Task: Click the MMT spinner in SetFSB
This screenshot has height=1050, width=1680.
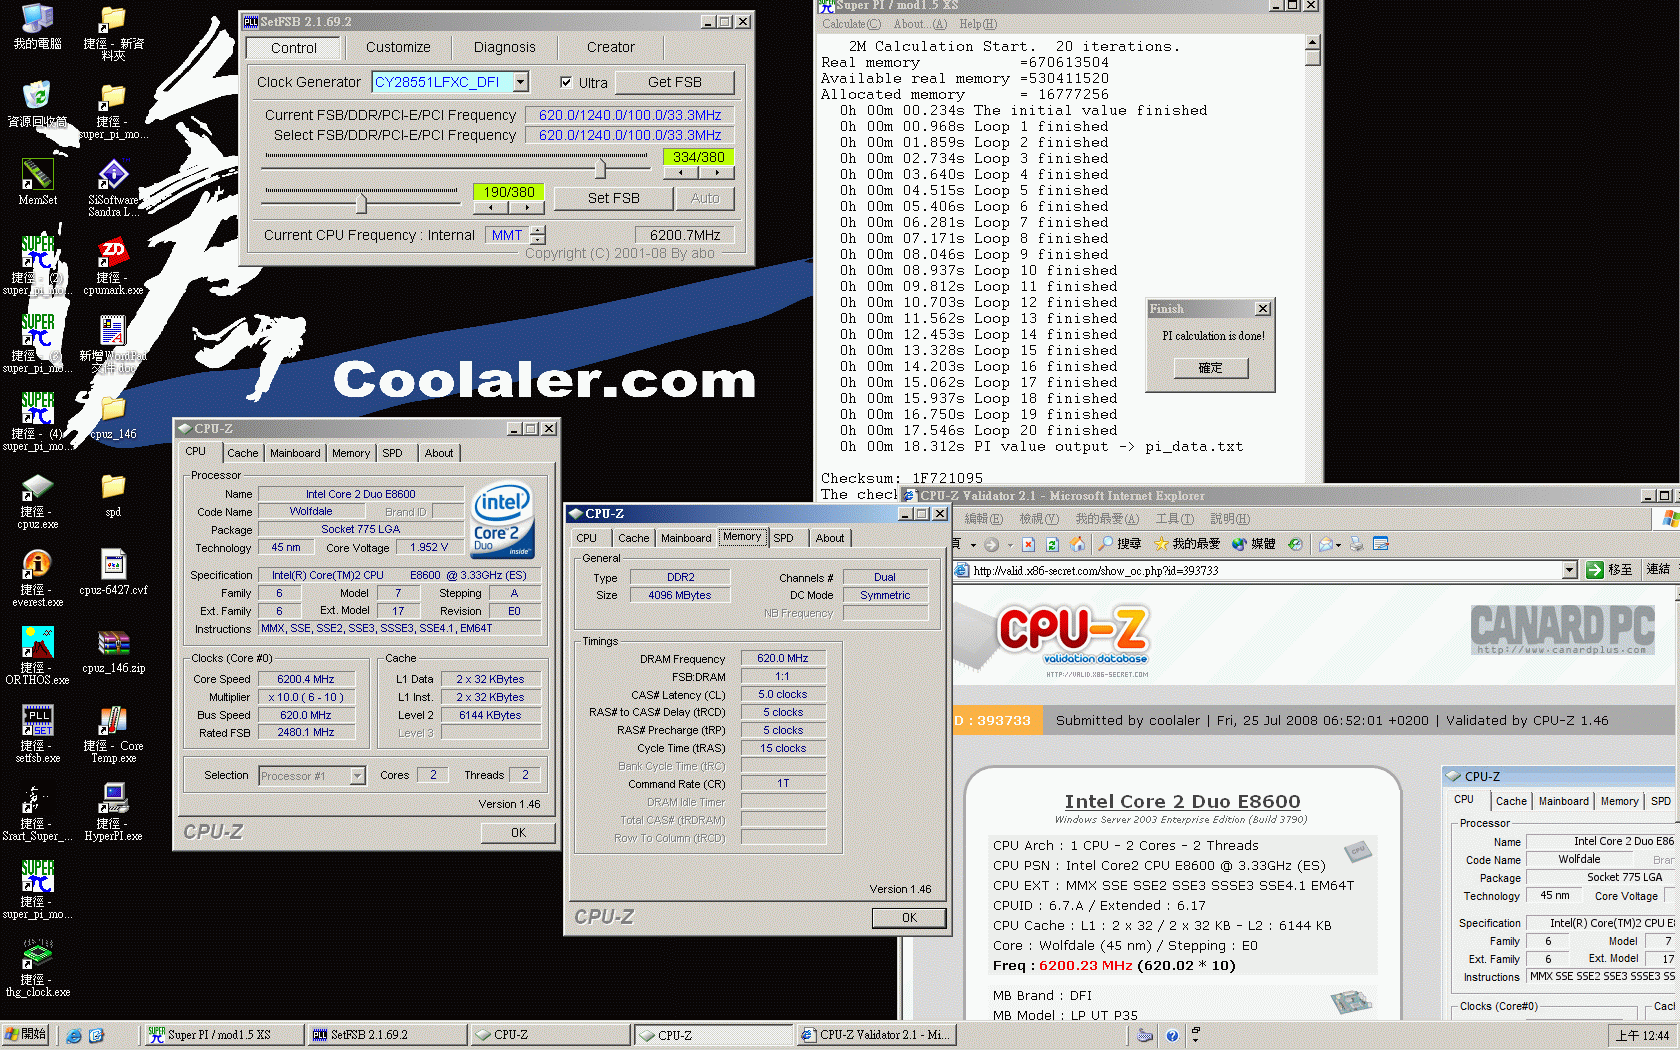Action: (x=538, y=235)
